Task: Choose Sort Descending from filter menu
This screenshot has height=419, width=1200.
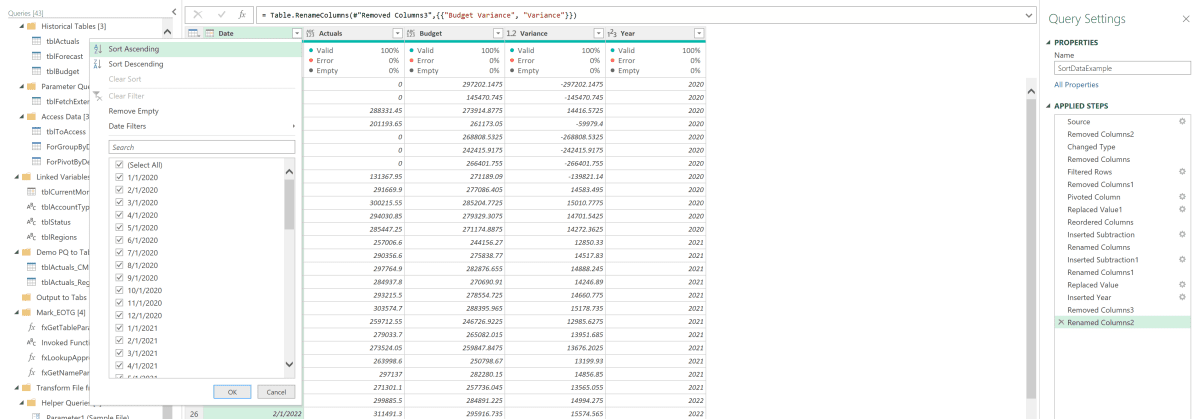Action: pyautogui.click(x=136, y=64)
